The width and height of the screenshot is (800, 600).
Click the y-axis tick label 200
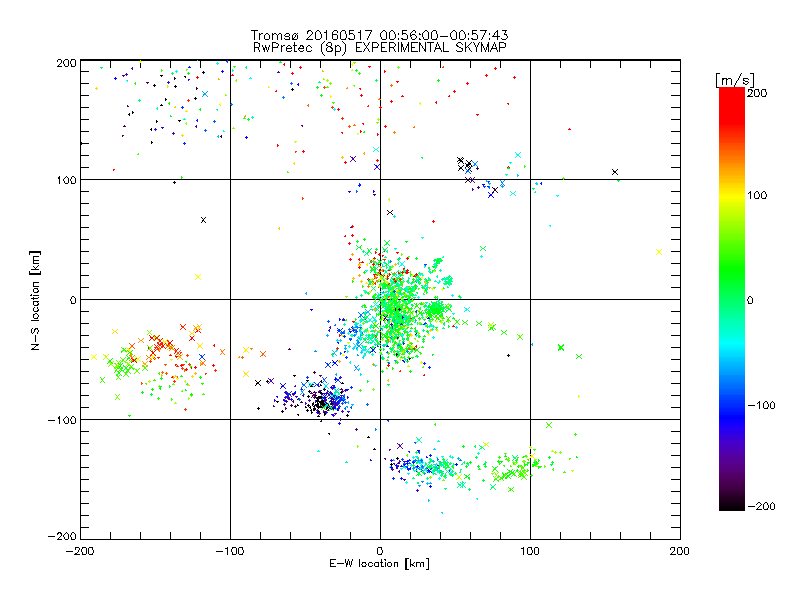click(x=66, y=63)
